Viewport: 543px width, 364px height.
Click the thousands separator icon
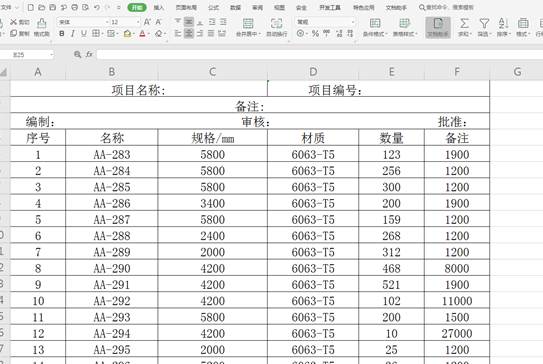coord(326,34)
